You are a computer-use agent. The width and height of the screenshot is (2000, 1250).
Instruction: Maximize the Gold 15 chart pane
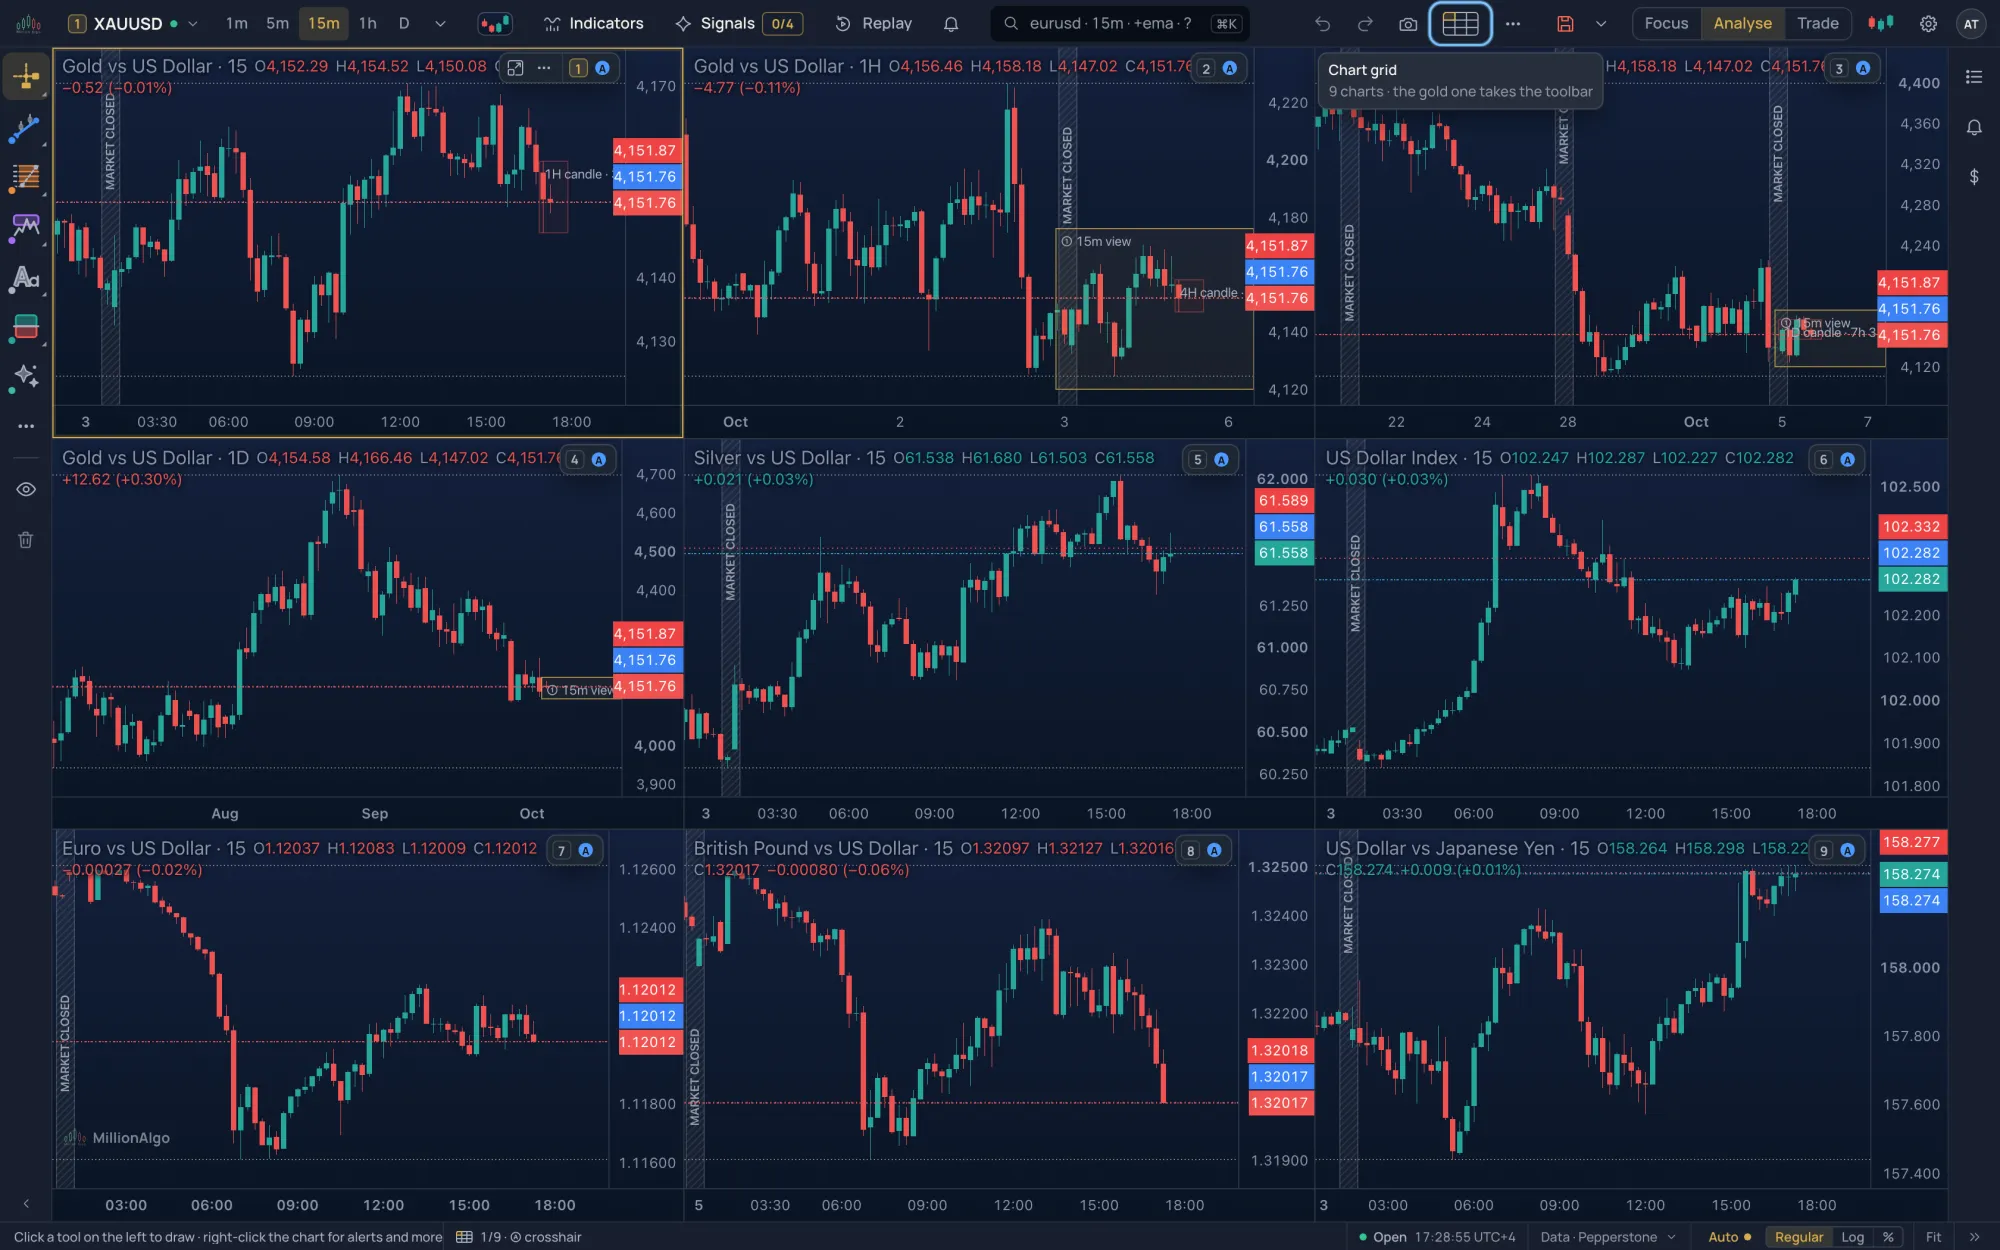tap(515, 68)
